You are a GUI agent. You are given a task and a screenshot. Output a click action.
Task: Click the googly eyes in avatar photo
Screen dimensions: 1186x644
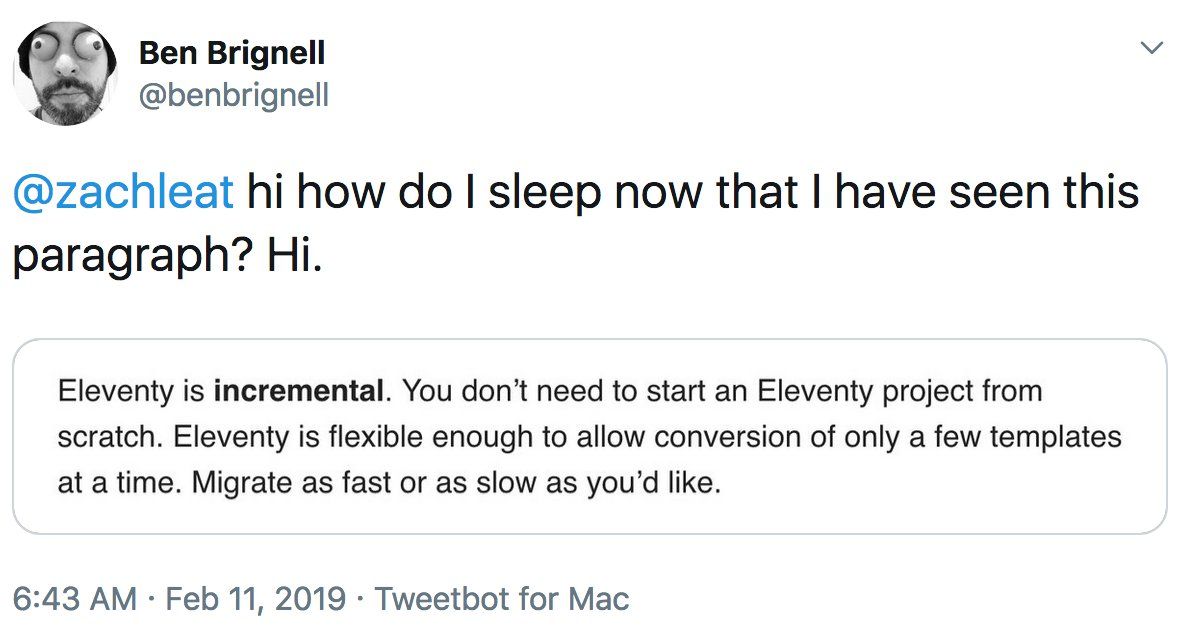[69, 48]
